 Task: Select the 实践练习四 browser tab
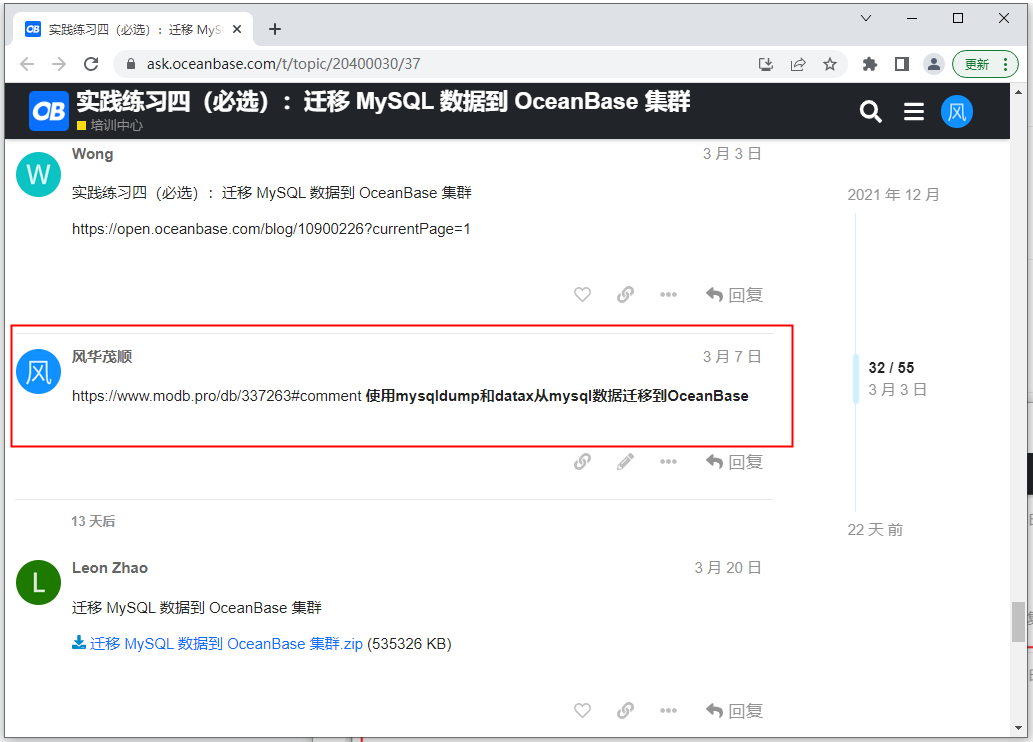point(132,29)
